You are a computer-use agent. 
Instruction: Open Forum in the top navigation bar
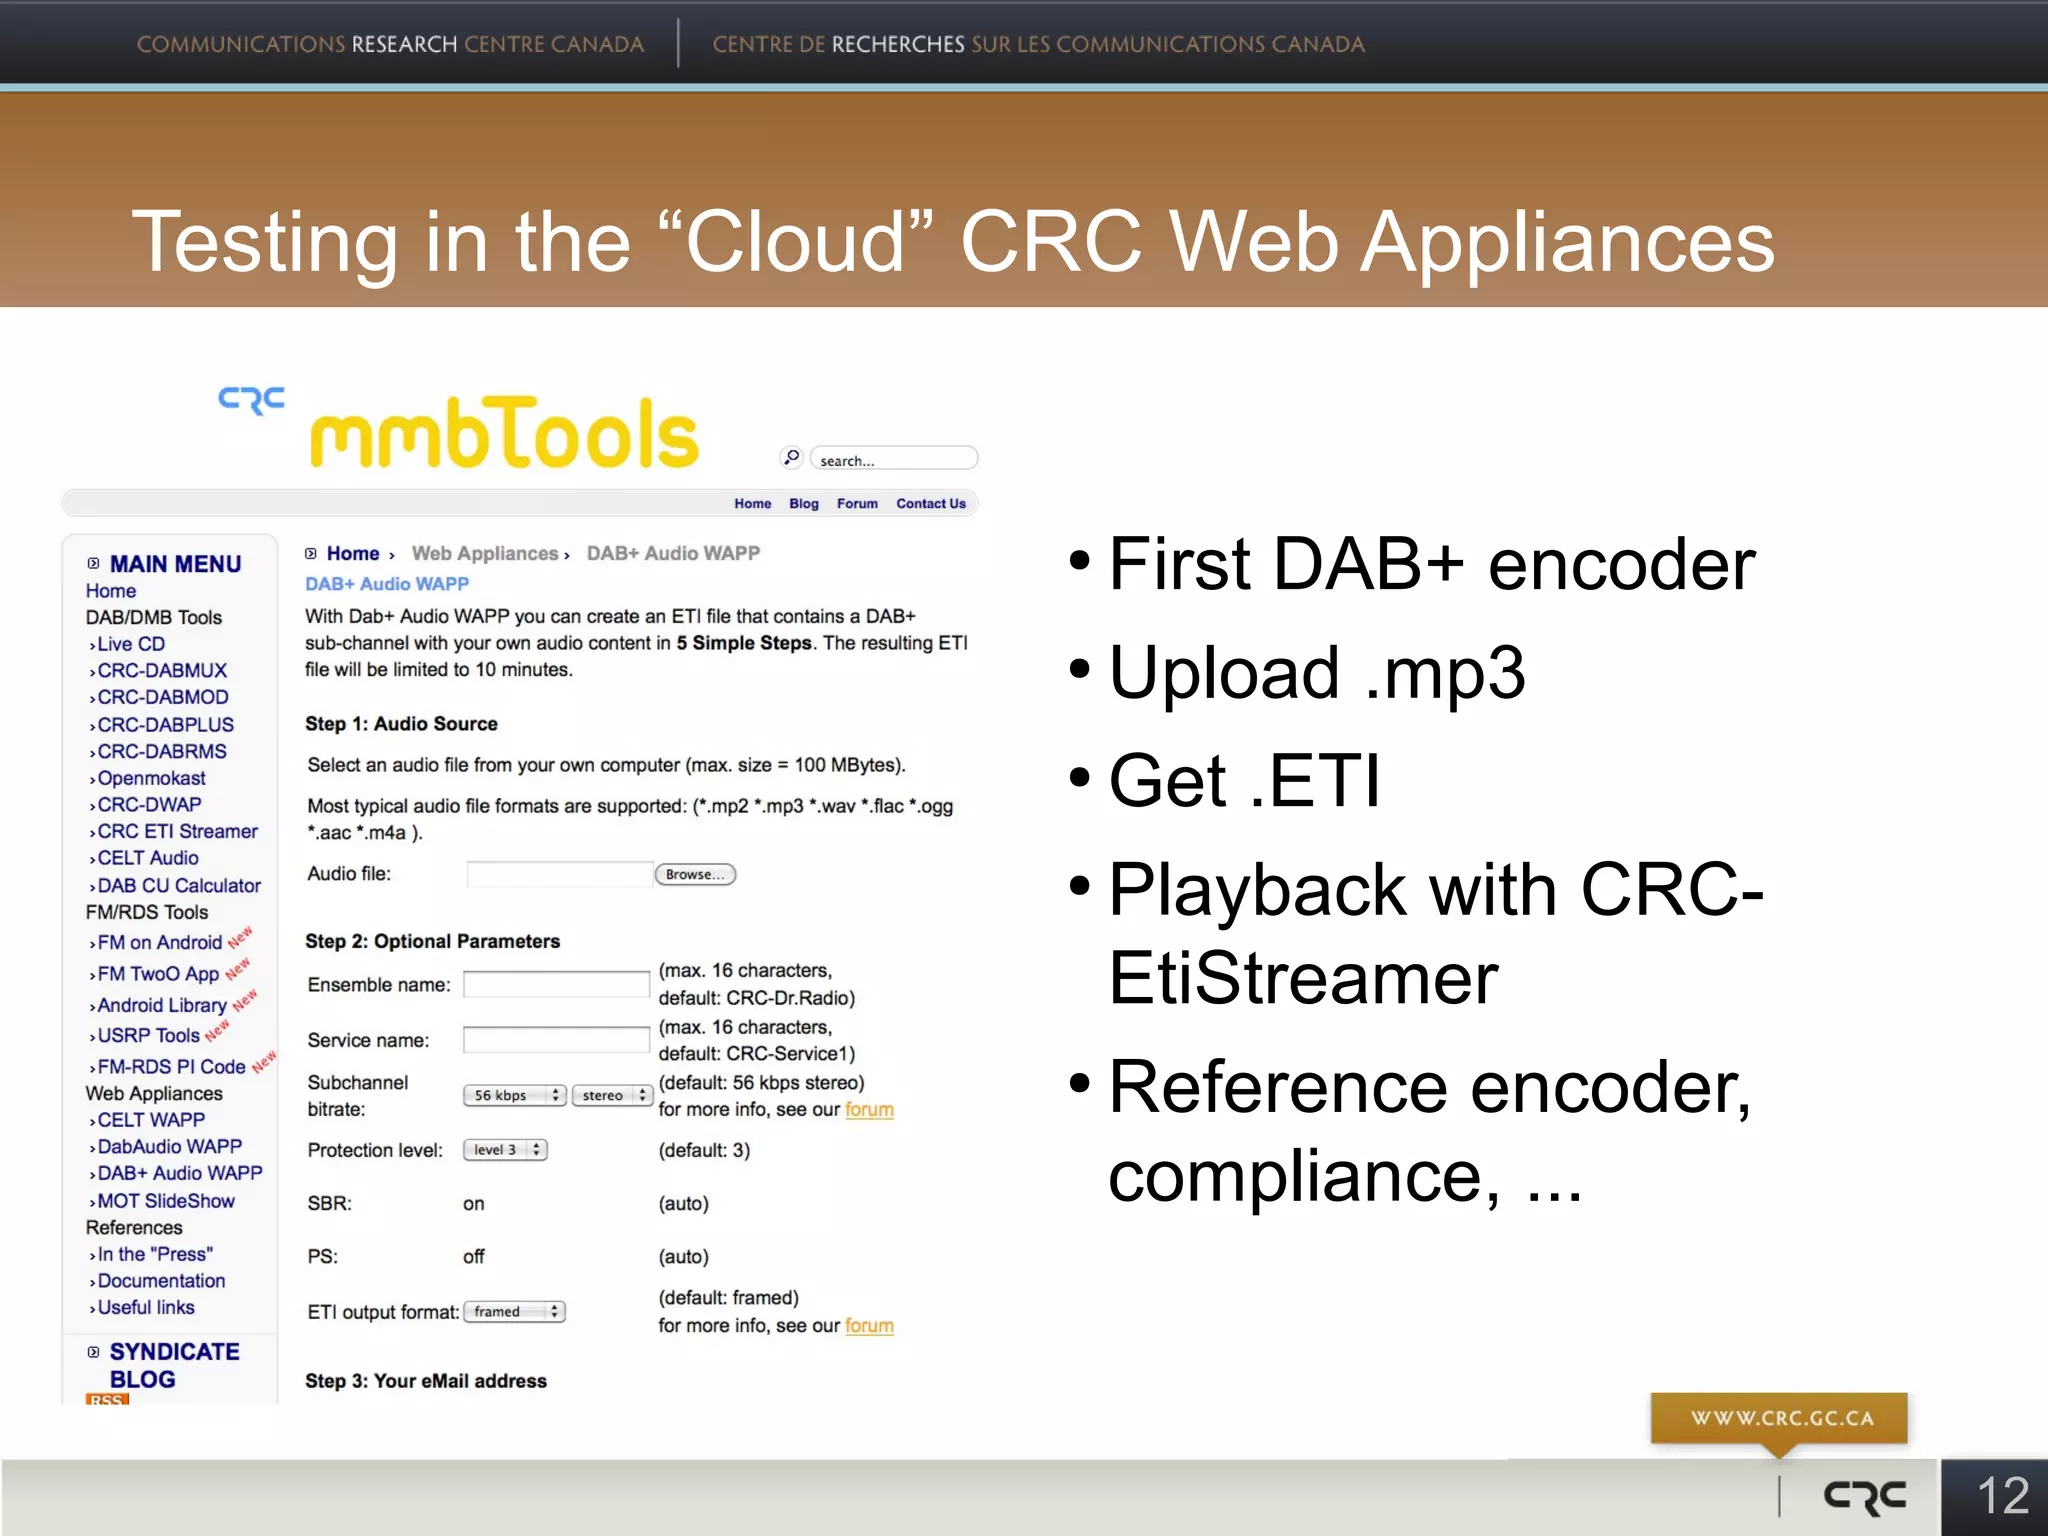click(x=857, y=504)
